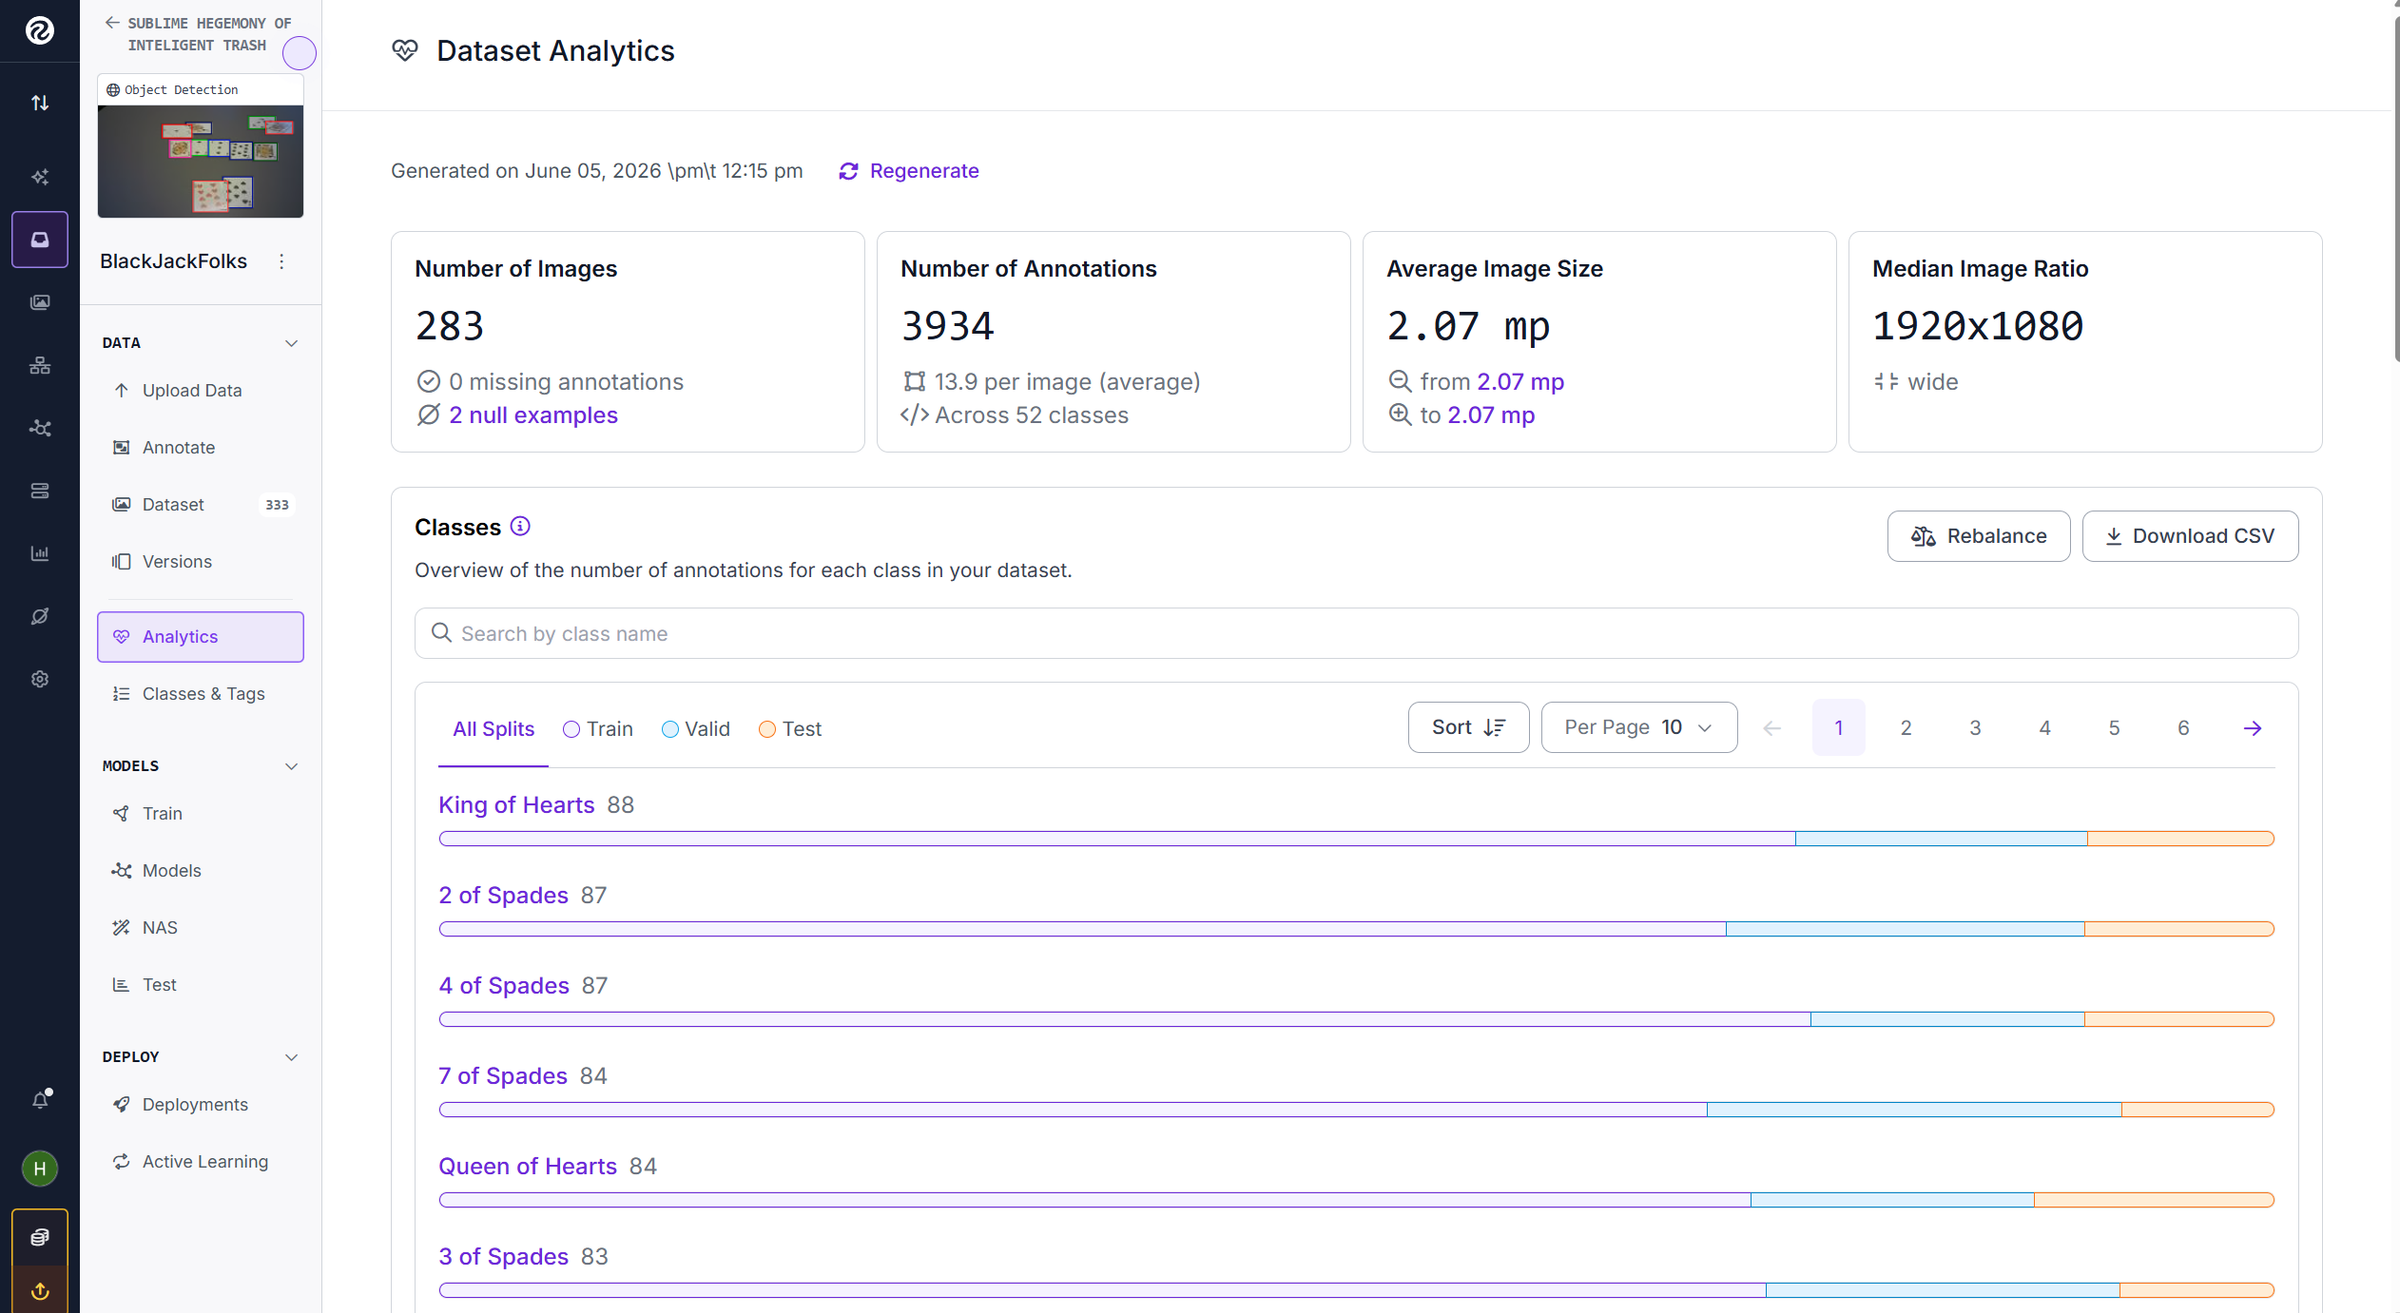Click the sparkles icon in dark rail
Viewport: 2400px width, 1313px height.
pyautogui.click(x=40, y=177)
